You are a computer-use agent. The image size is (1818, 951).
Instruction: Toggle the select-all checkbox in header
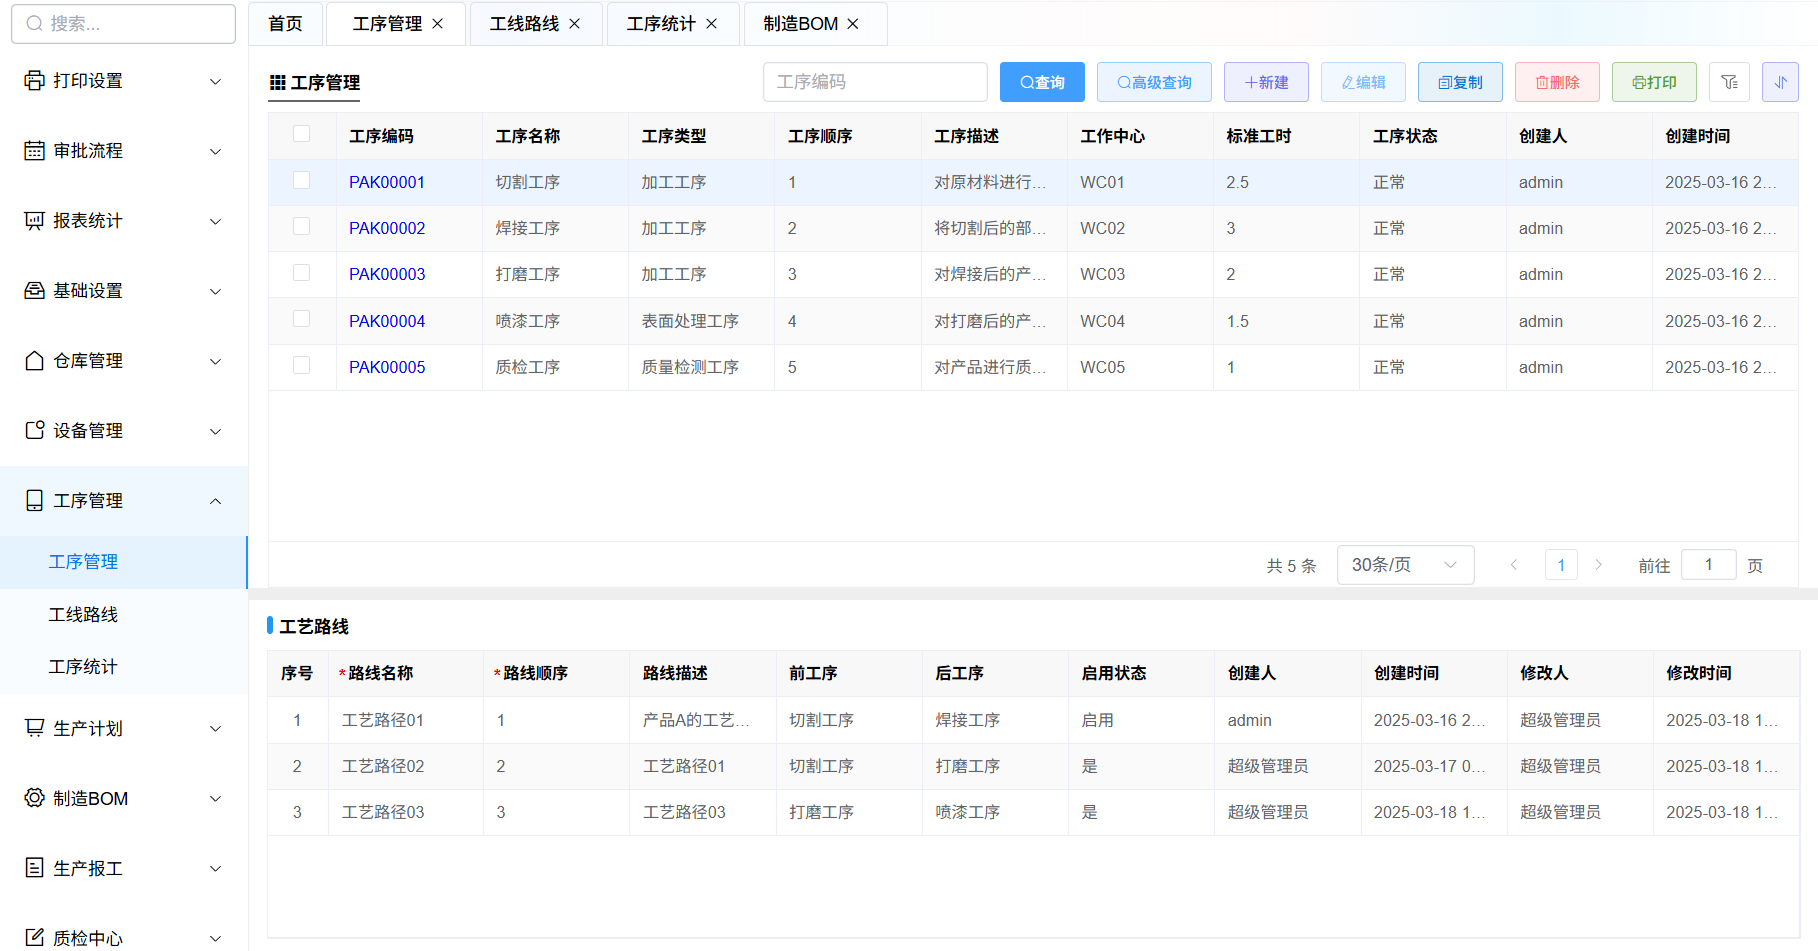[301, 134]
